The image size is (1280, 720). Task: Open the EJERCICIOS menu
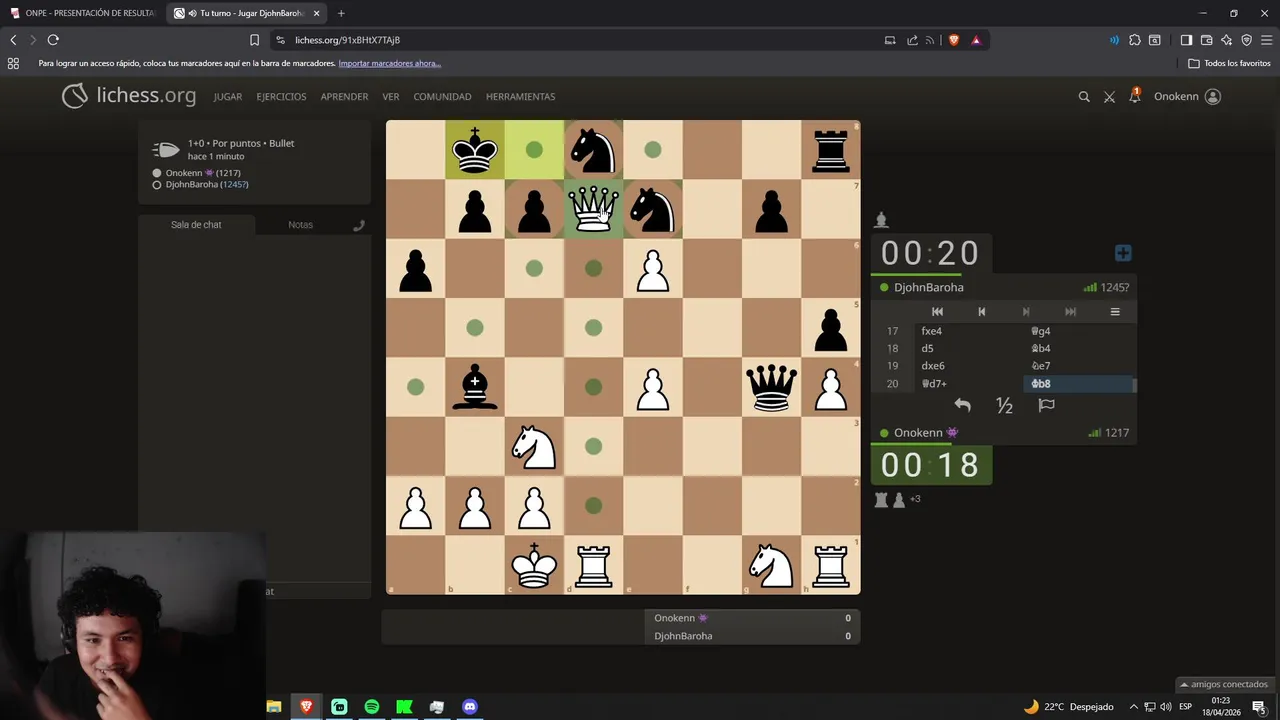pos(281,97)
